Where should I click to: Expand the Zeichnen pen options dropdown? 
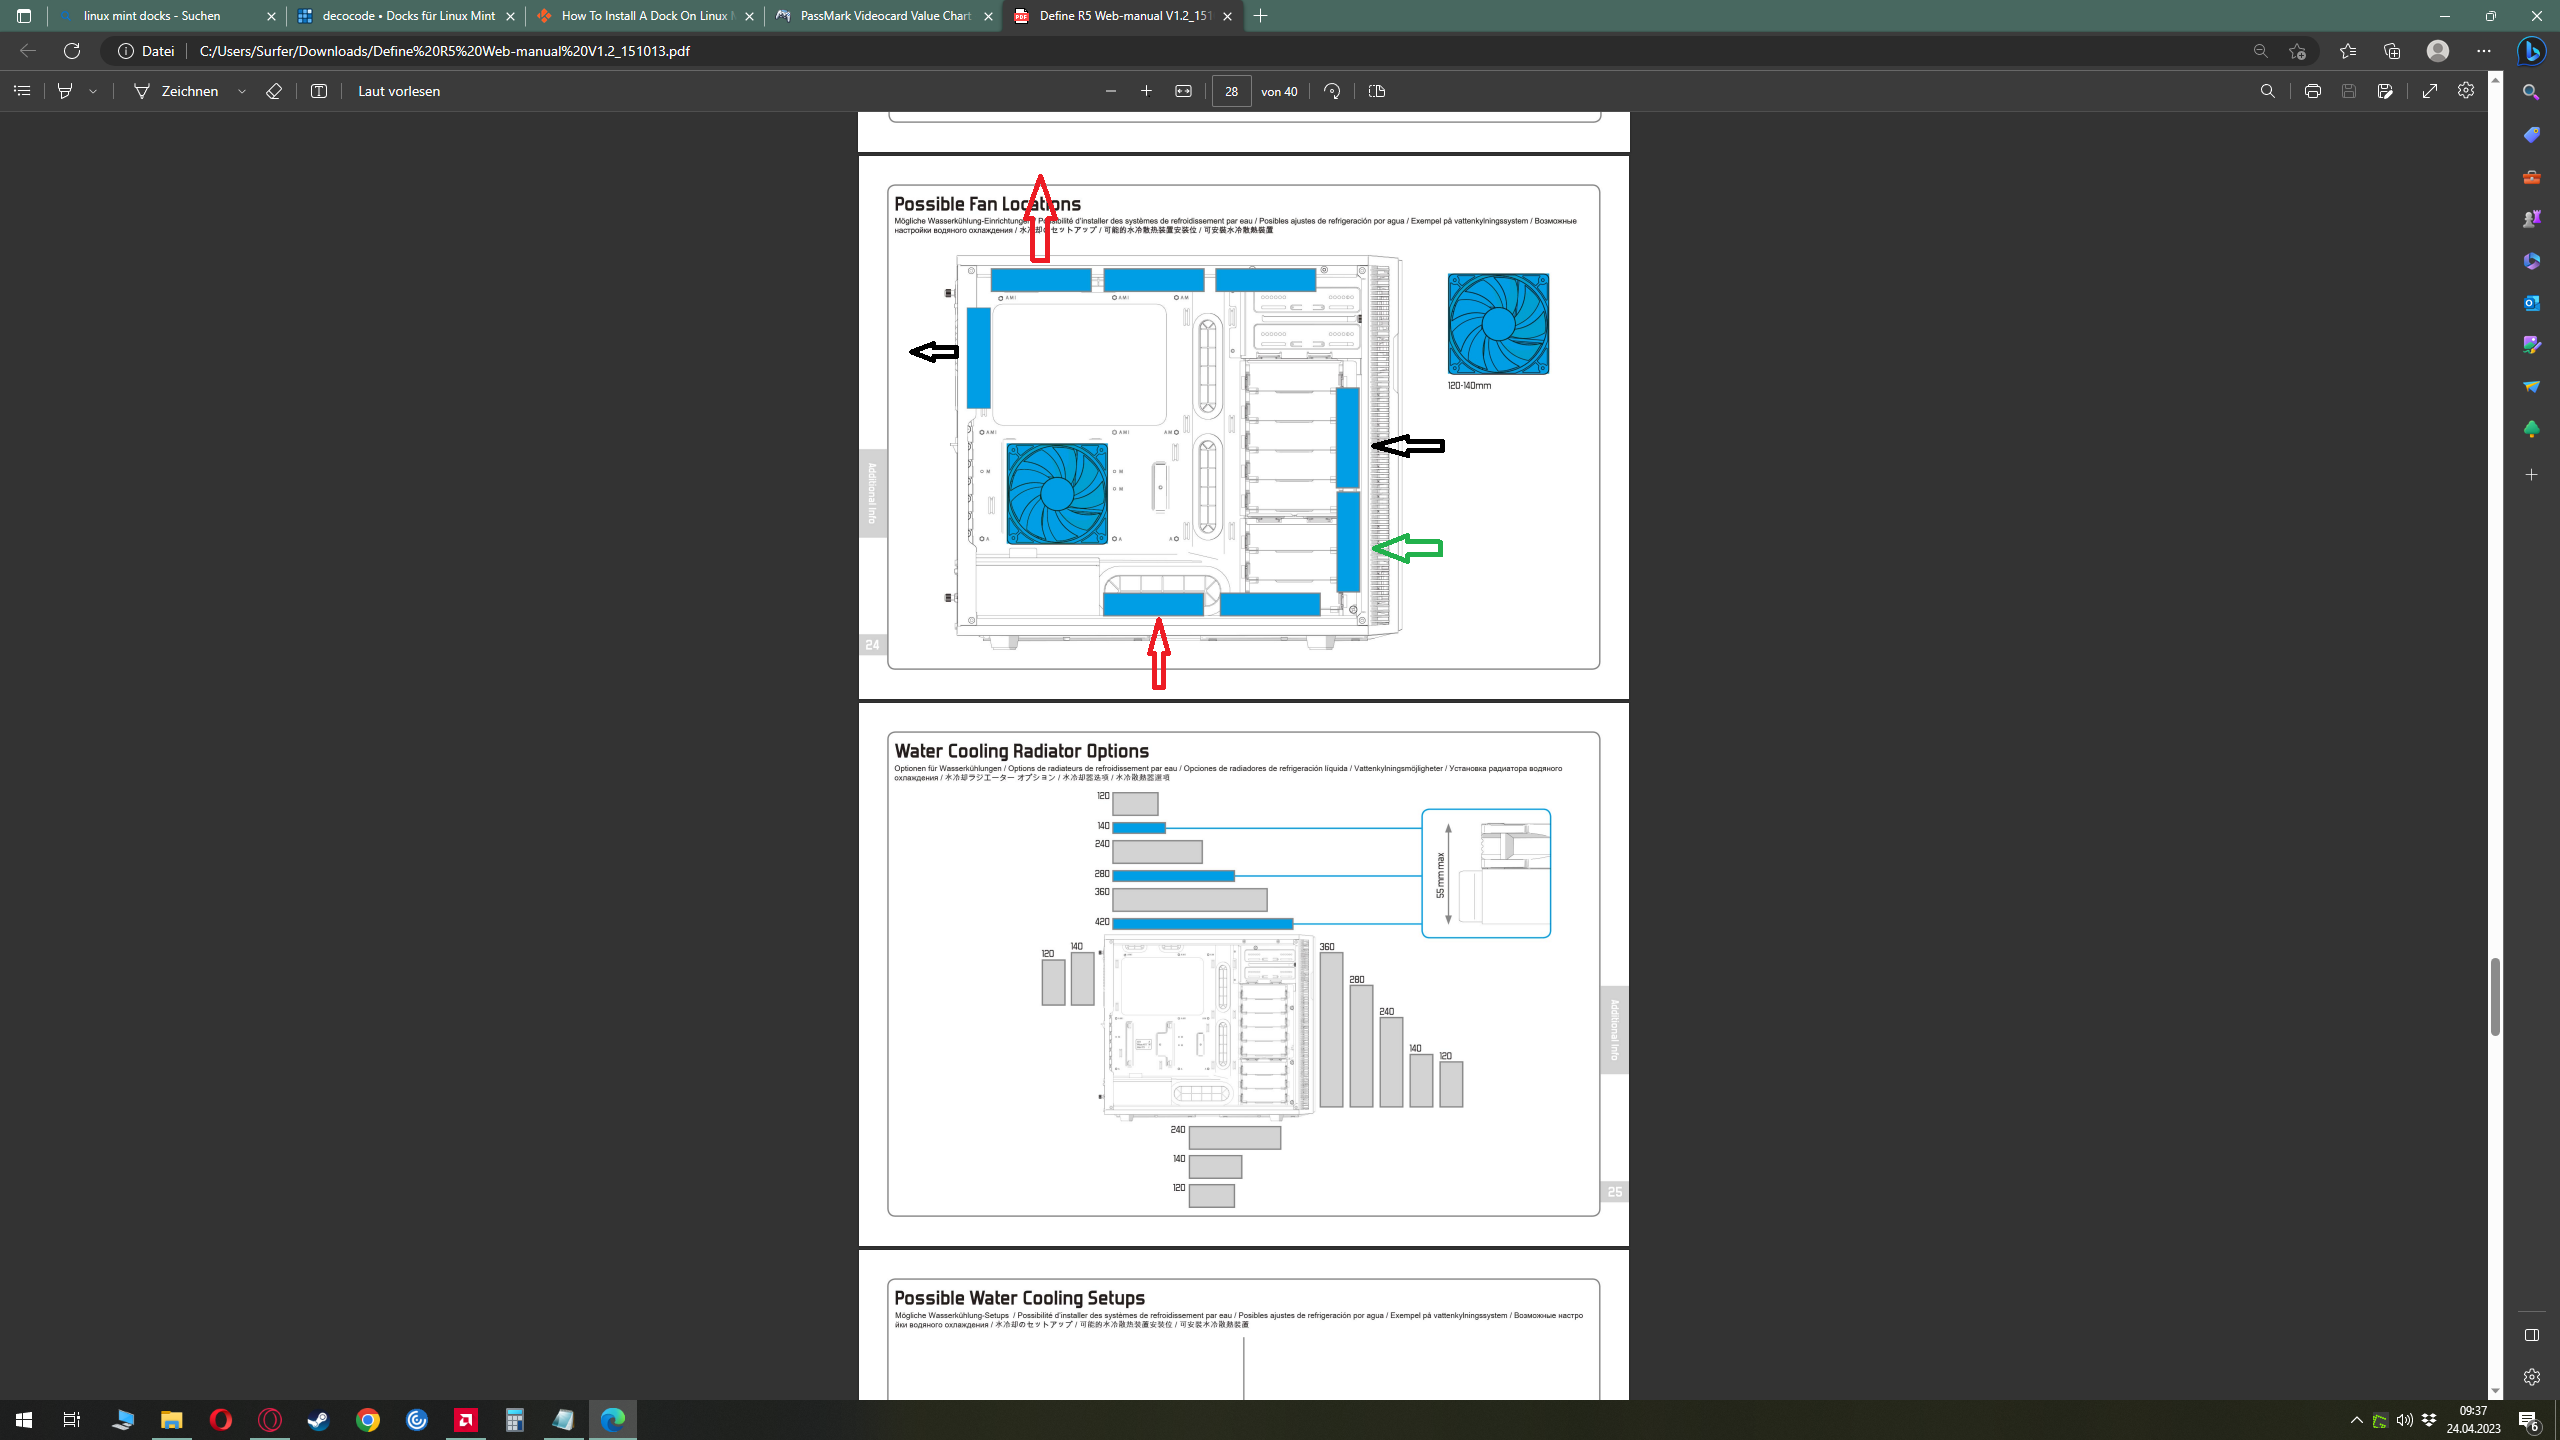click(x=242, y=91)
